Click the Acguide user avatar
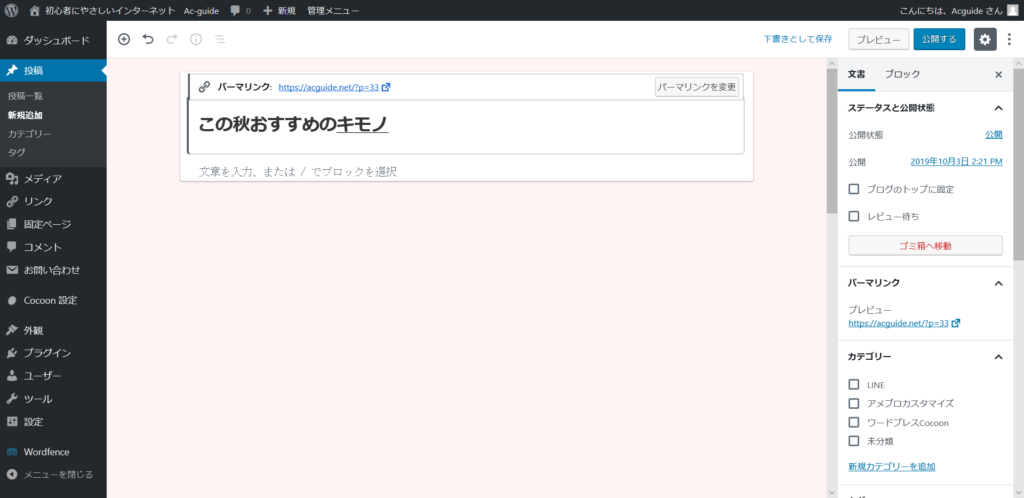Screen dimensions: 1024x498 pyautogui.click(x=1012, y=10)
